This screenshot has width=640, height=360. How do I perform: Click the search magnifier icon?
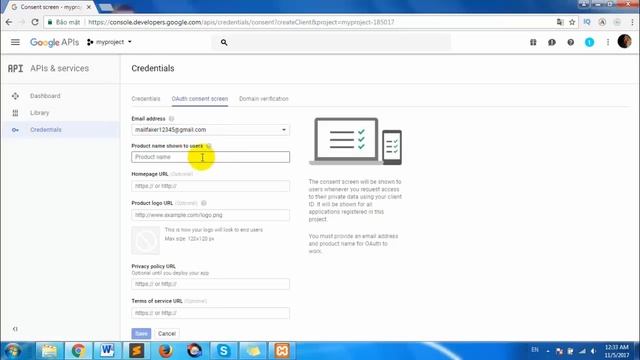pos(224,42)
